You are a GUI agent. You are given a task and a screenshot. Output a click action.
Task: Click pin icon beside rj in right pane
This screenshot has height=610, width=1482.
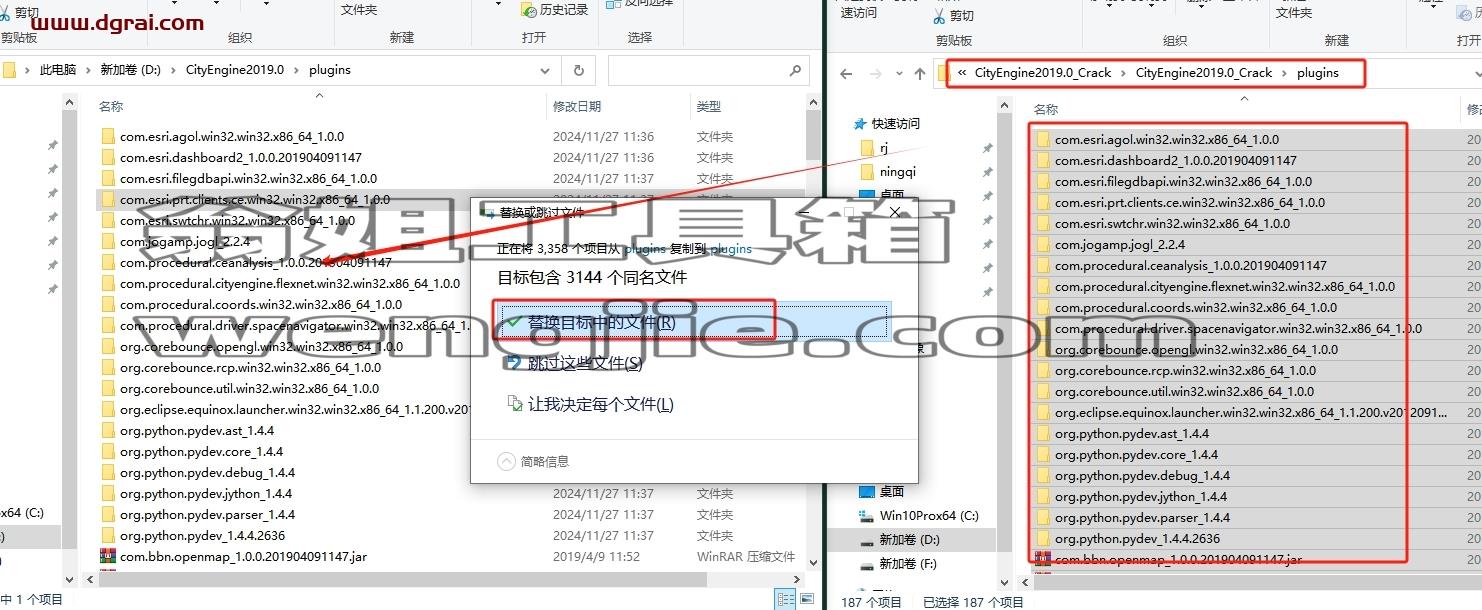988,148
